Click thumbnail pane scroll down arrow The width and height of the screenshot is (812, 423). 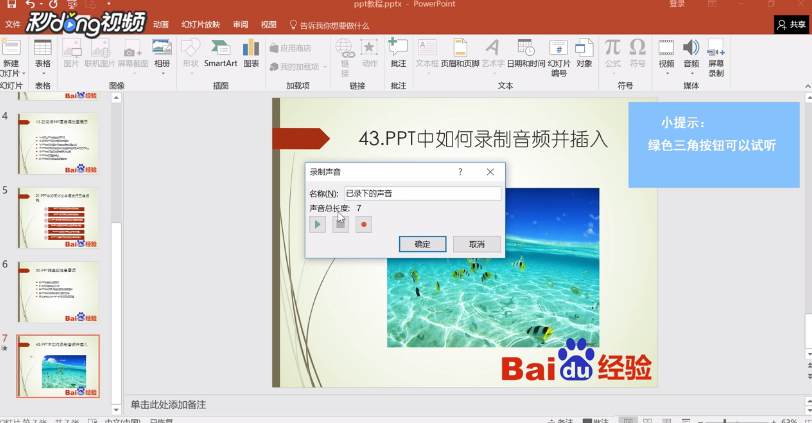tap(116, 410)
